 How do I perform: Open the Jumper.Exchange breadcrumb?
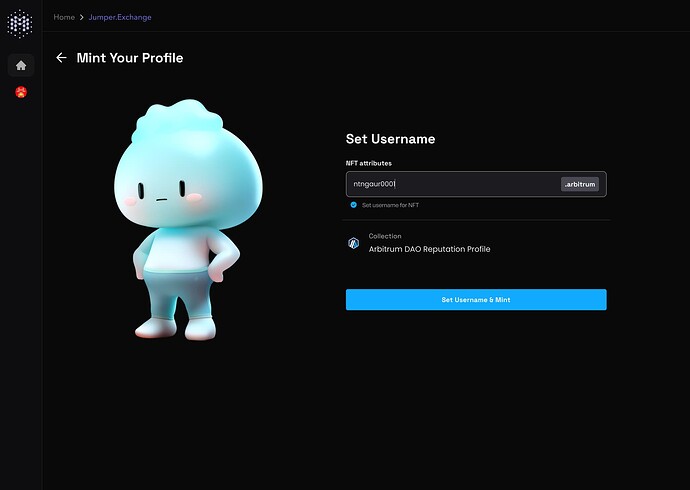pos(120,17)
